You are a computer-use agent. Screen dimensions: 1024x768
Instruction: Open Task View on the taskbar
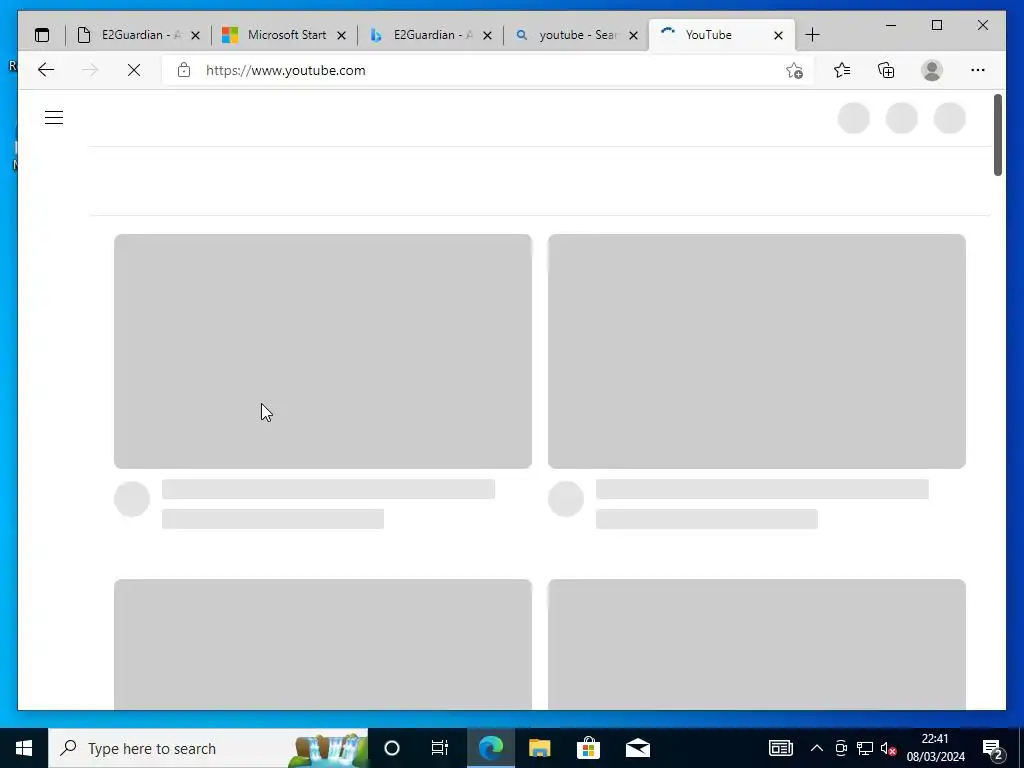pos(440,748)
